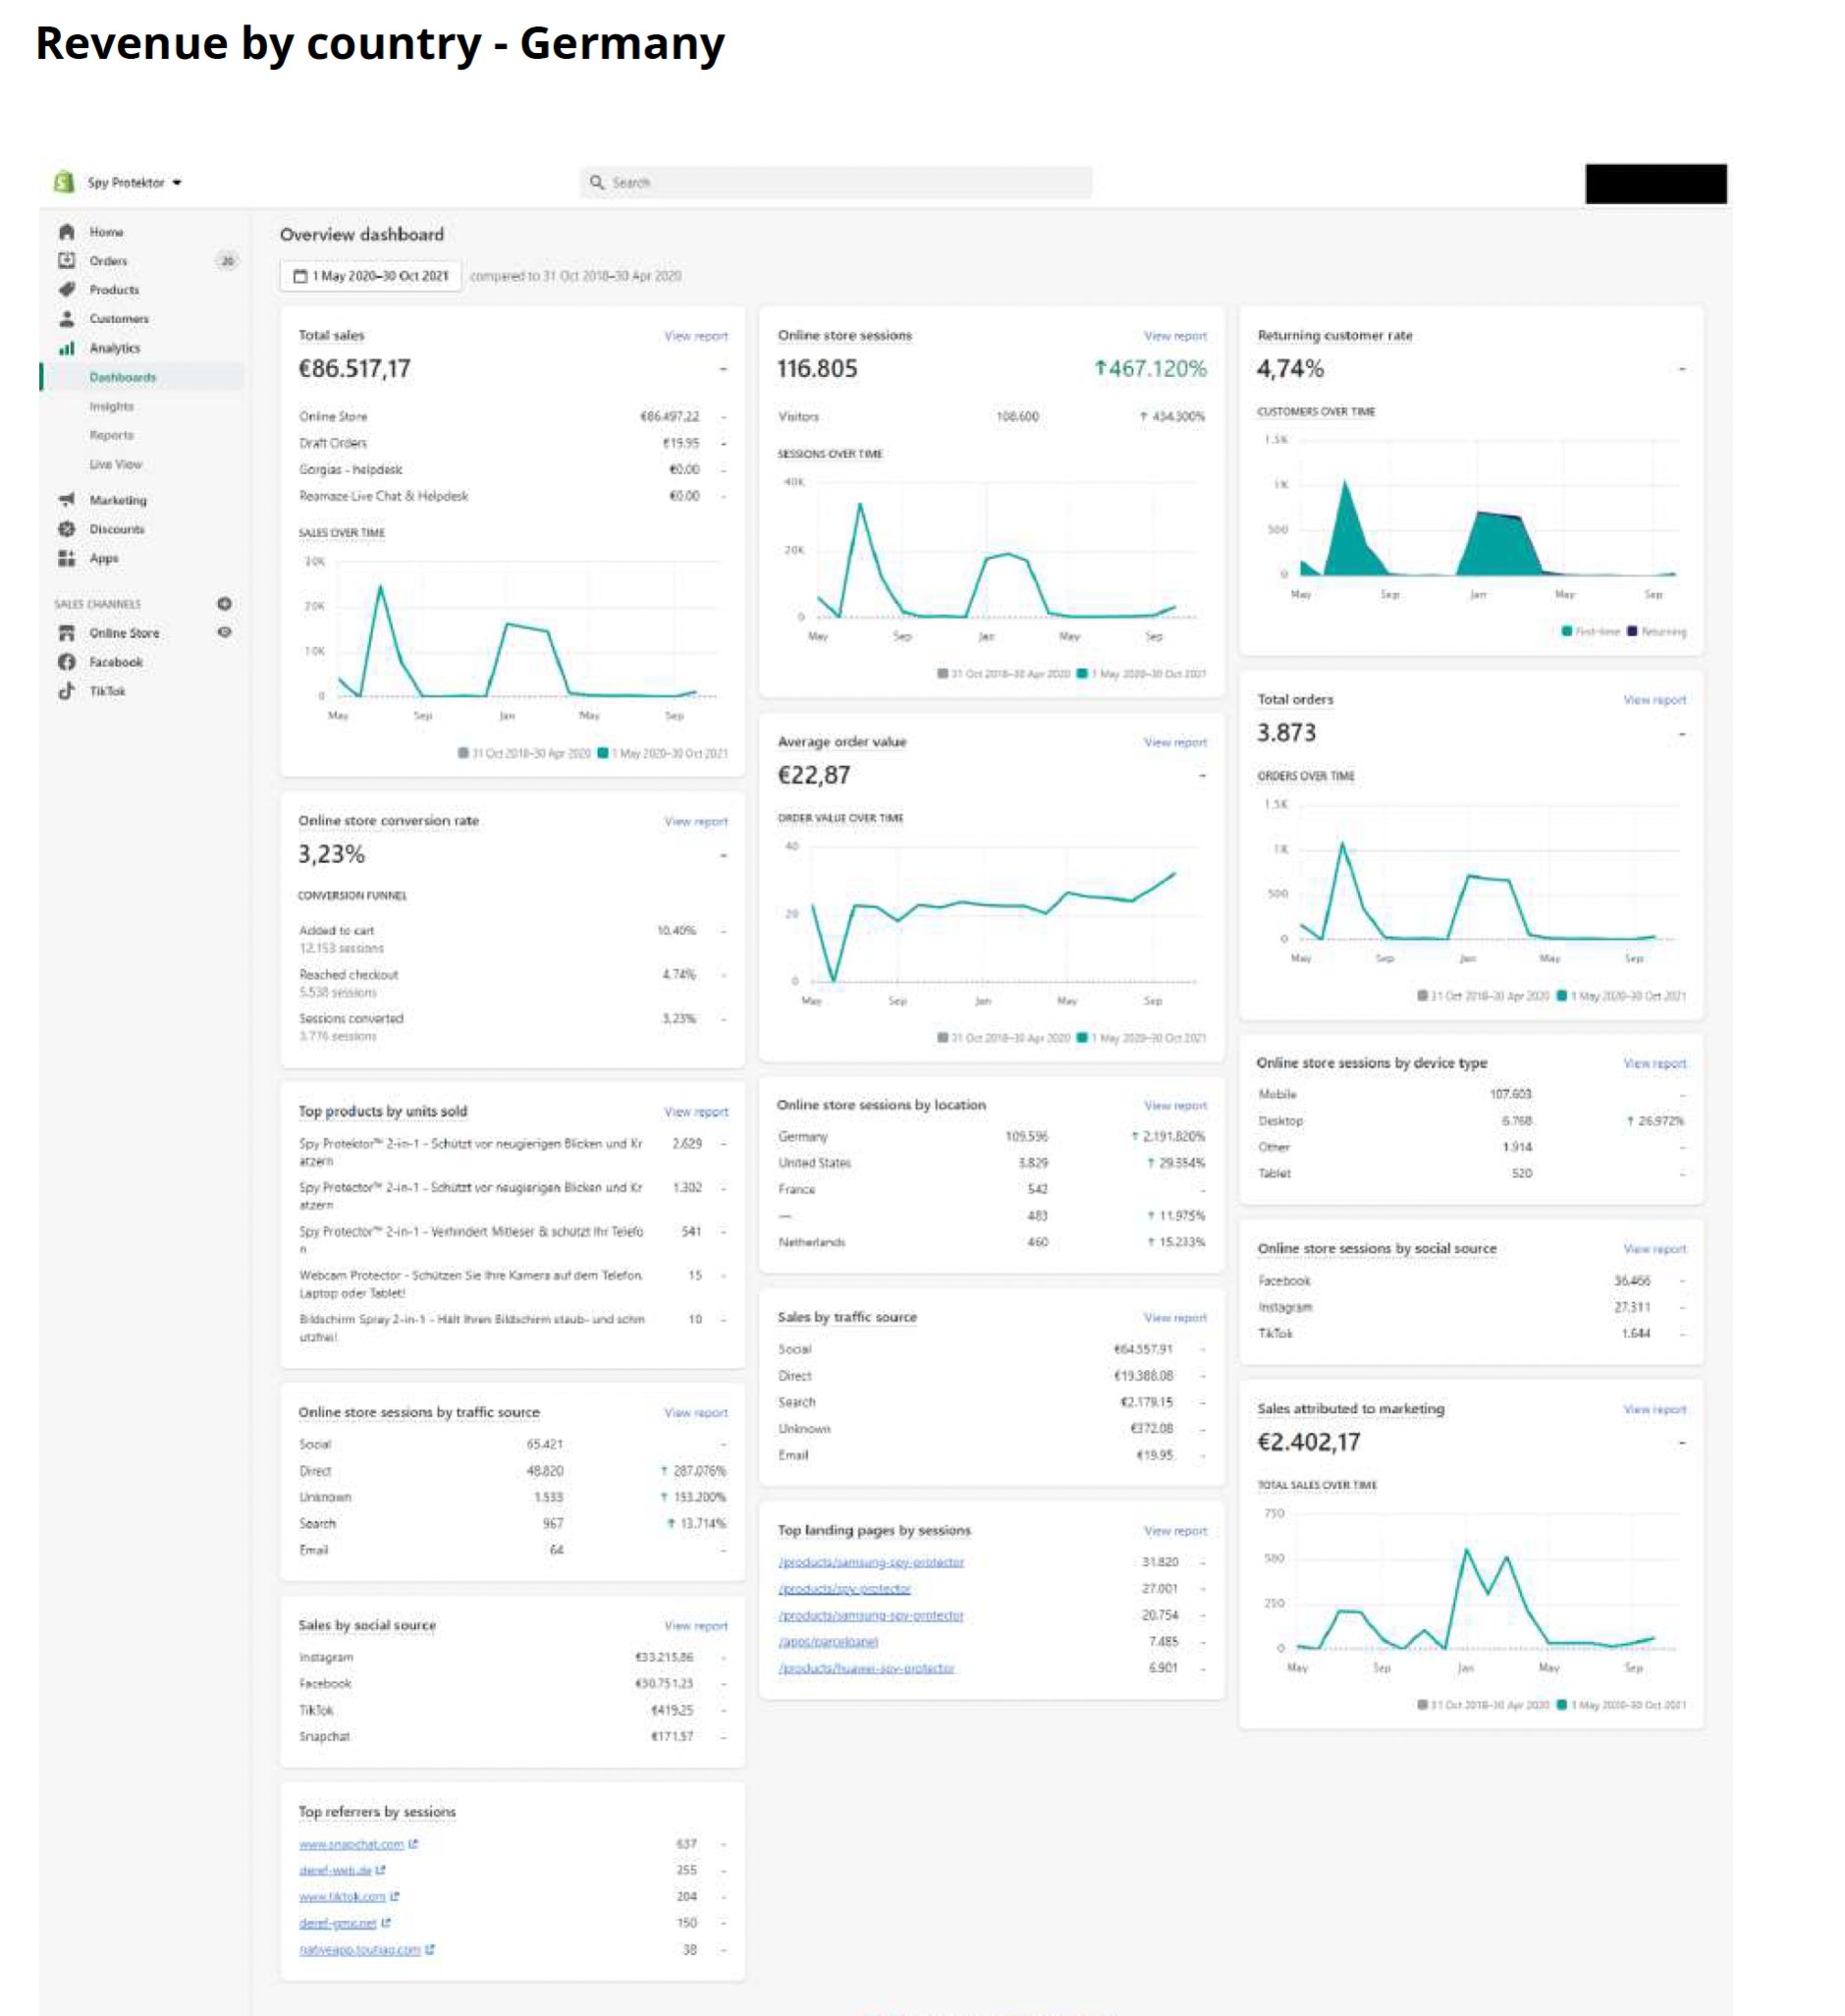Screen dimensions: 1845x2016
Task: Click the Instagram row in Sales by social source
Action: 513,1658
